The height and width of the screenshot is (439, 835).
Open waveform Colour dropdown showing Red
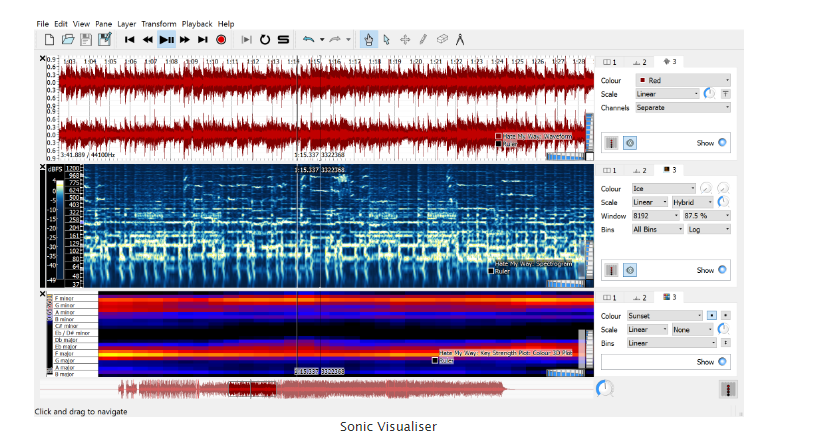(683, 80)
